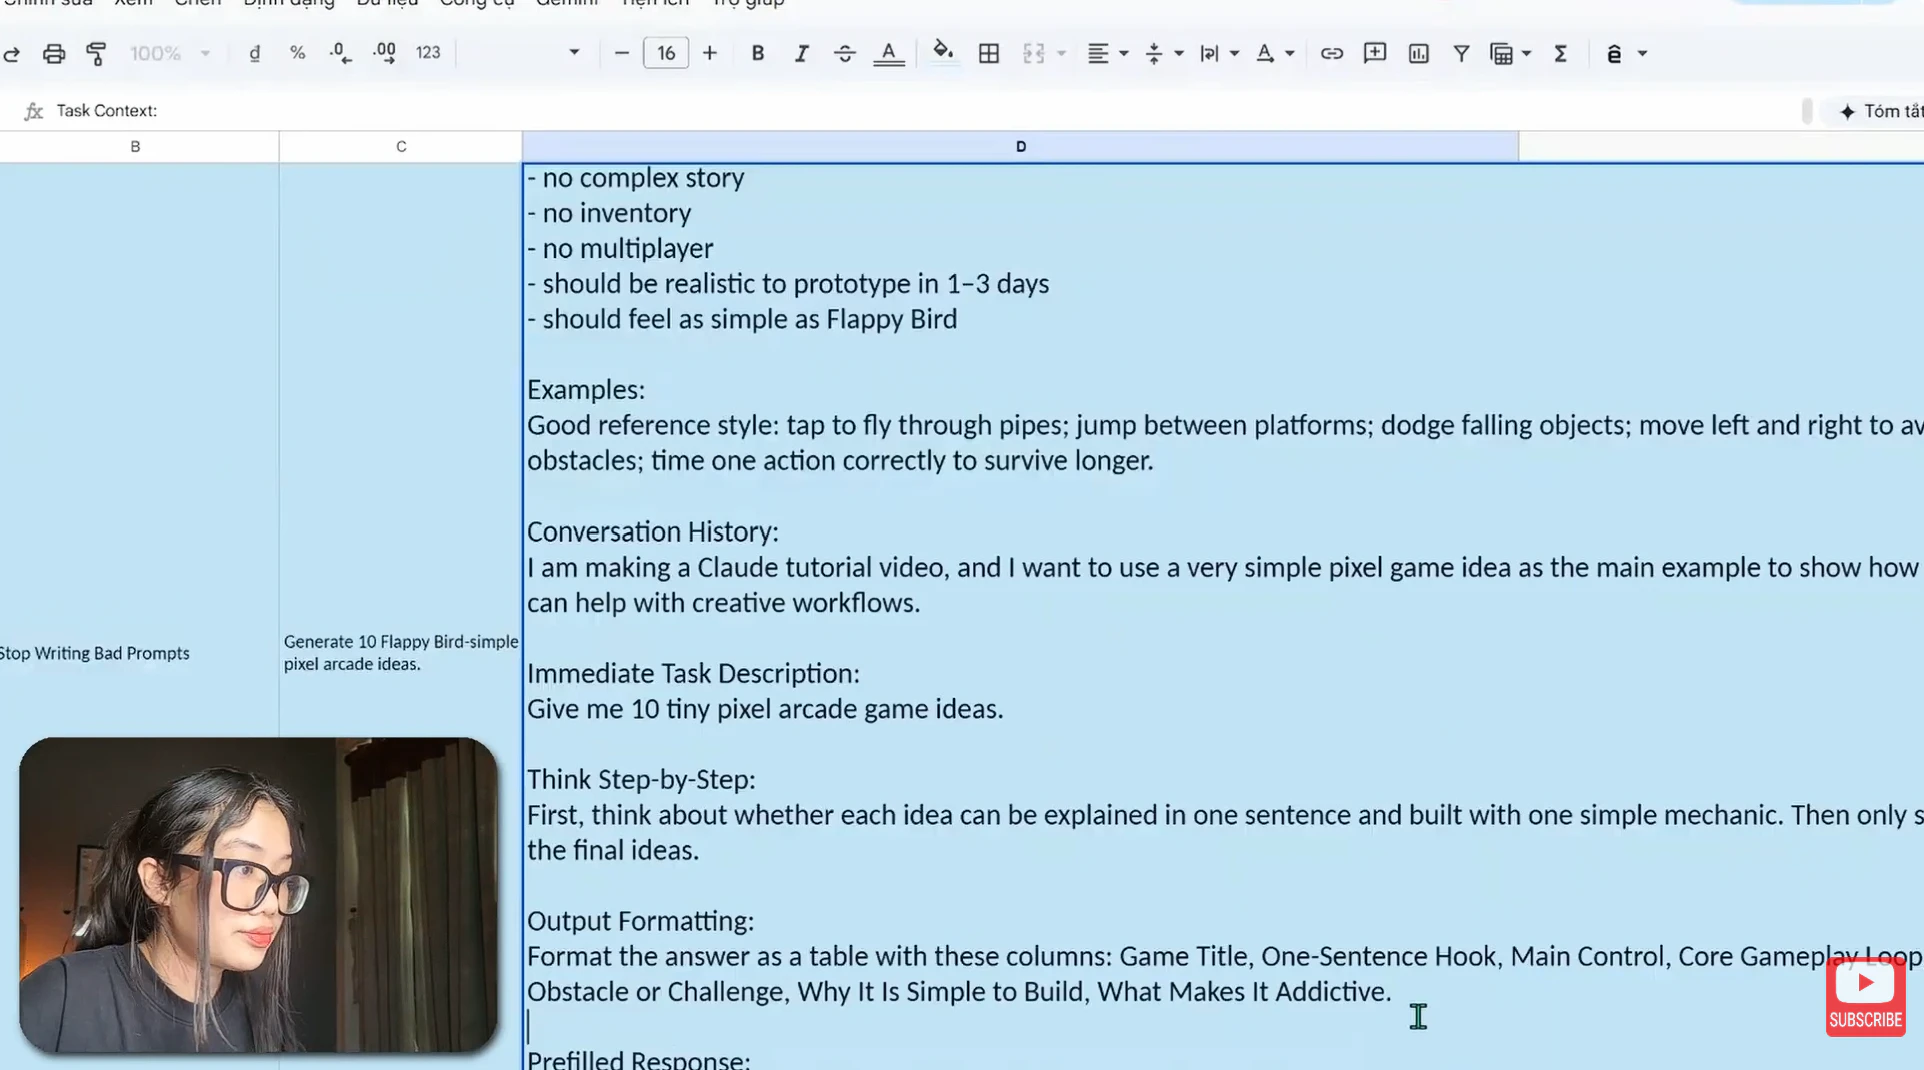Open the Xem menu

coord(133,4)
